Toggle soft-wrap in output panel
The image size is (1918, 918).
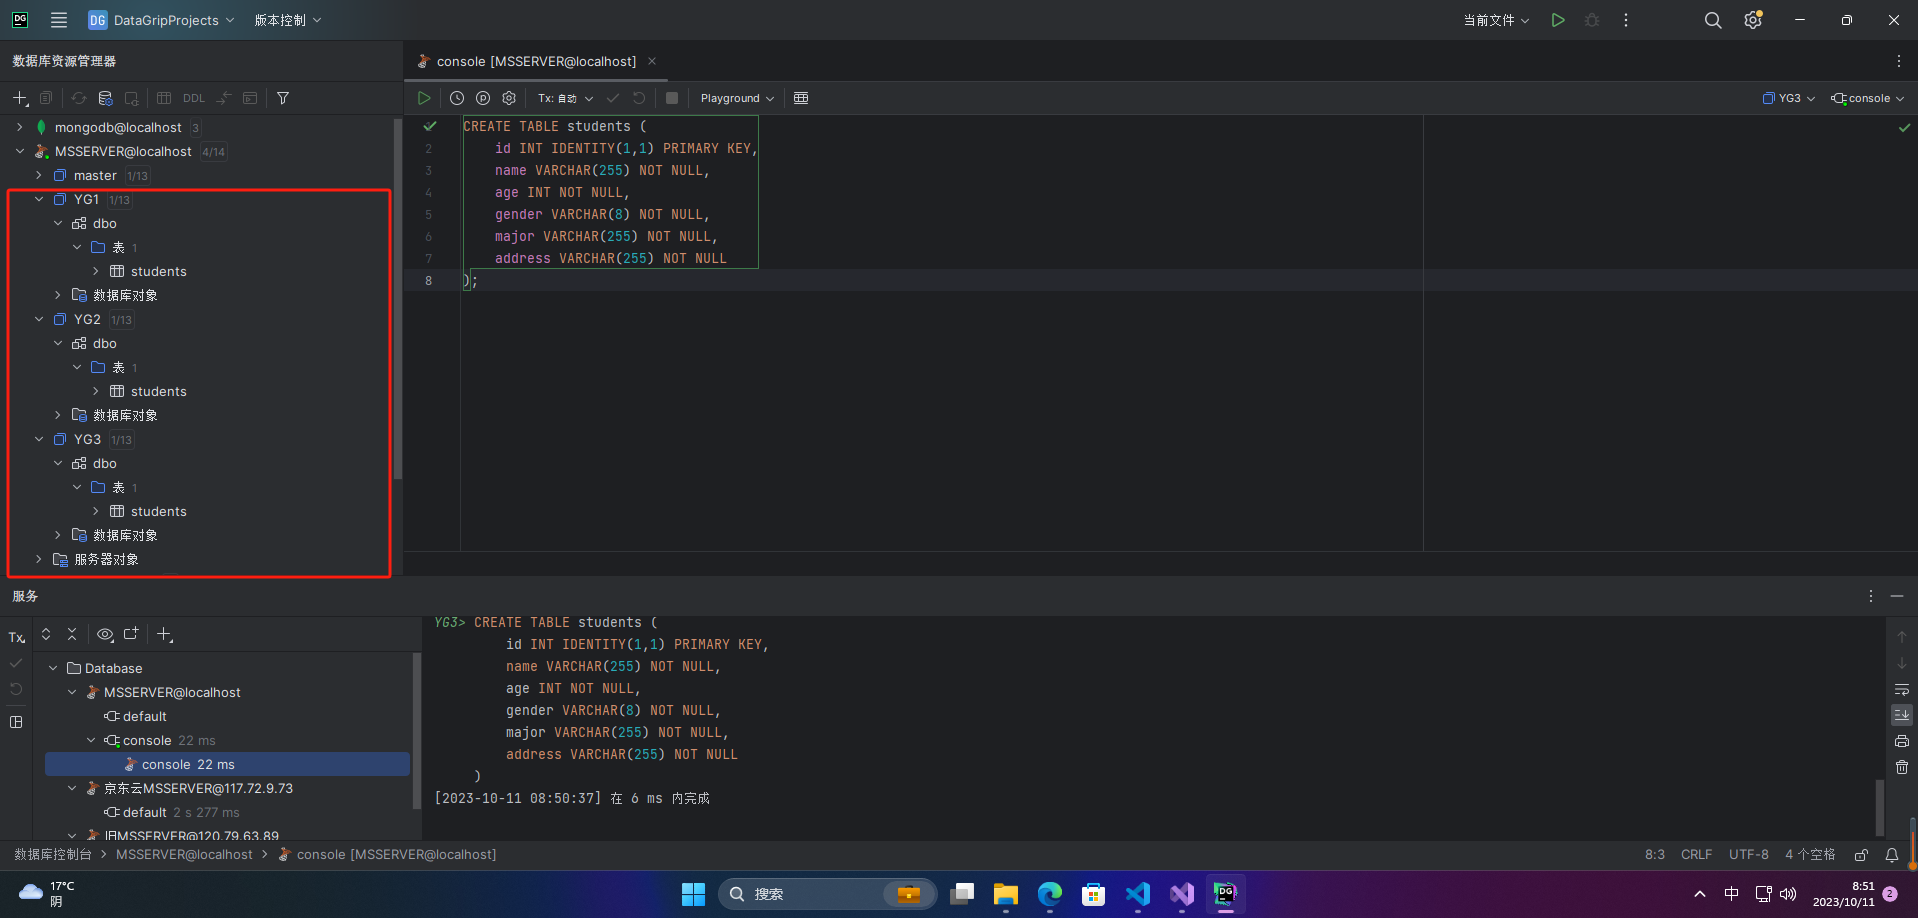point(1902,689)
